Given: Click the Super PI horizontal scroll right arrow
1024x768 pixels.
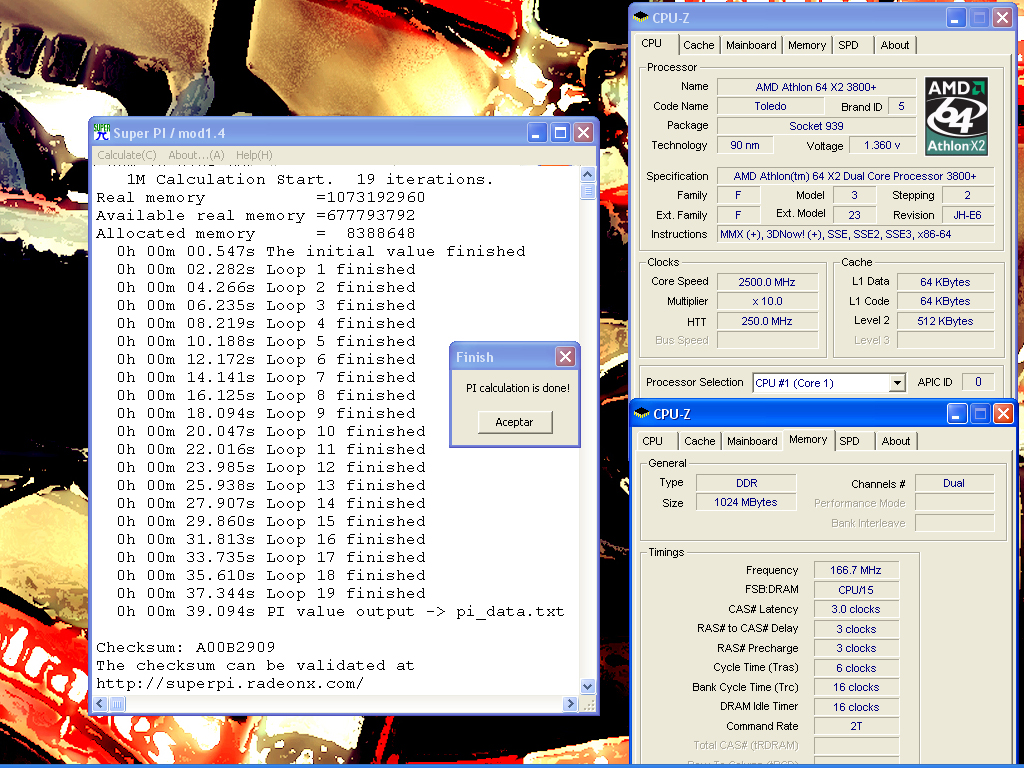Looking at the screenshot, I should (x=571, y=703).
